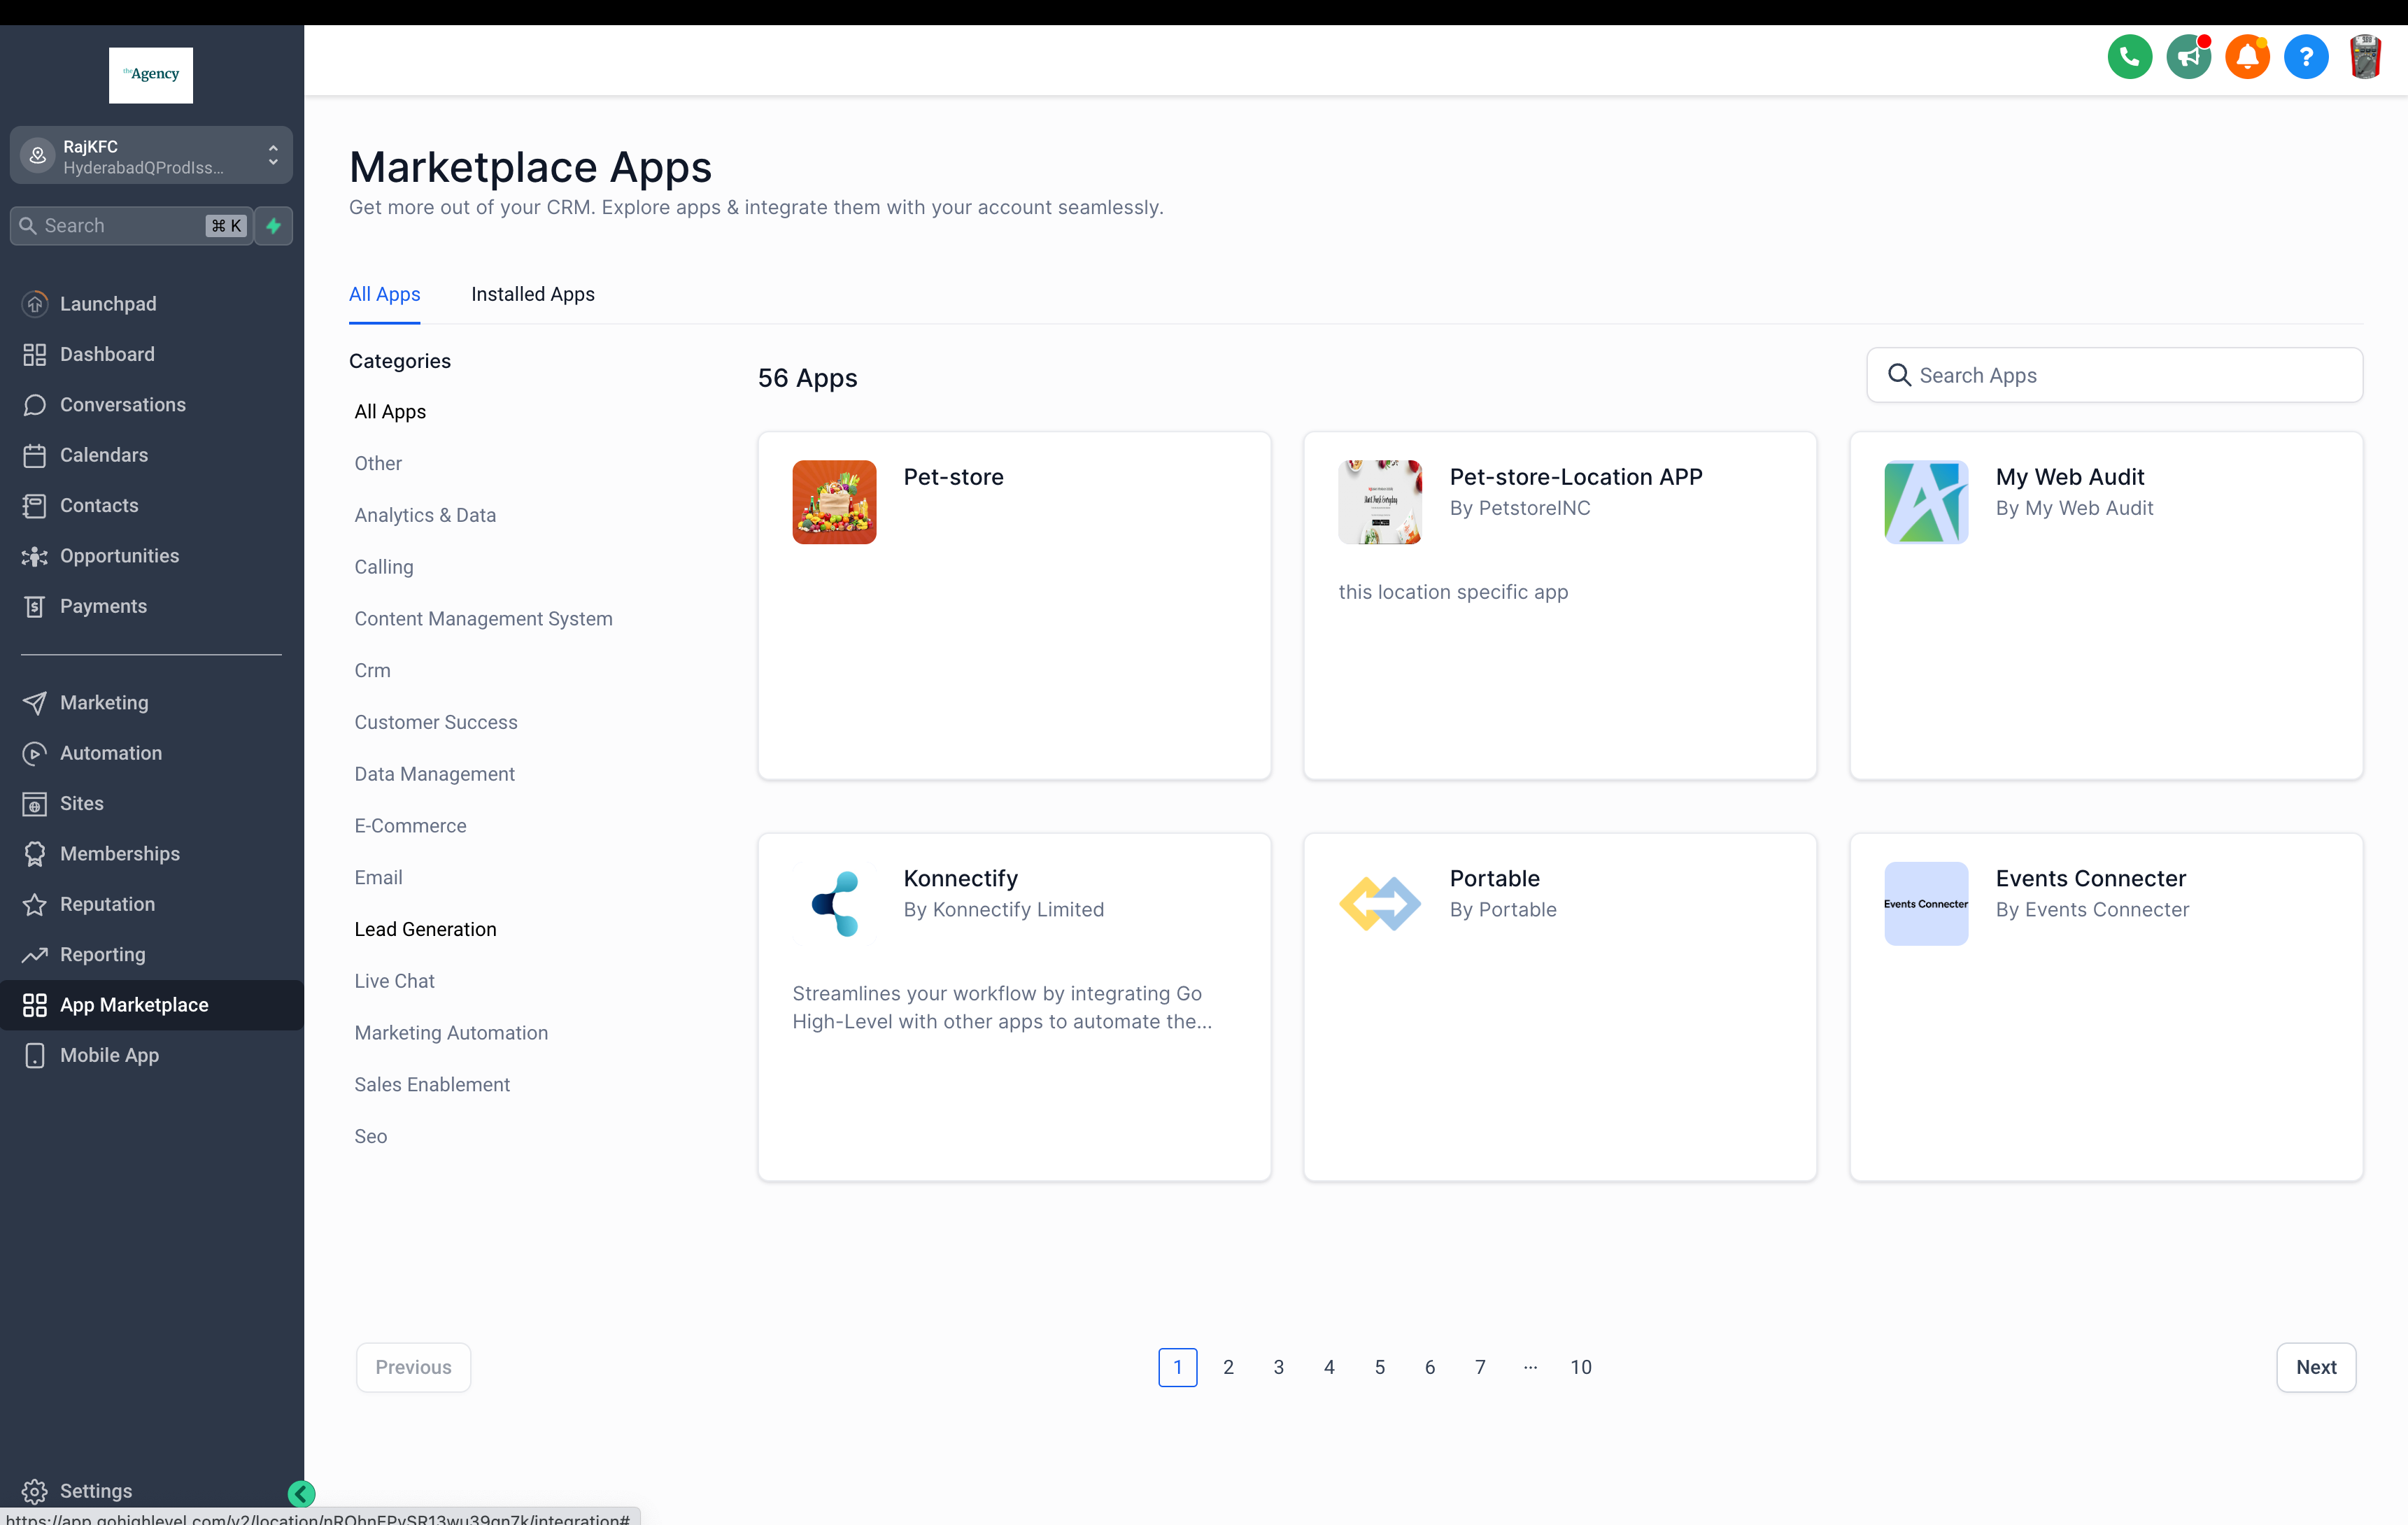Open the Pet-store app thumbnail
Image resolution: width=2408 pixels, height=1525 pixels.
pyautogui.click(x=834, y=502)
